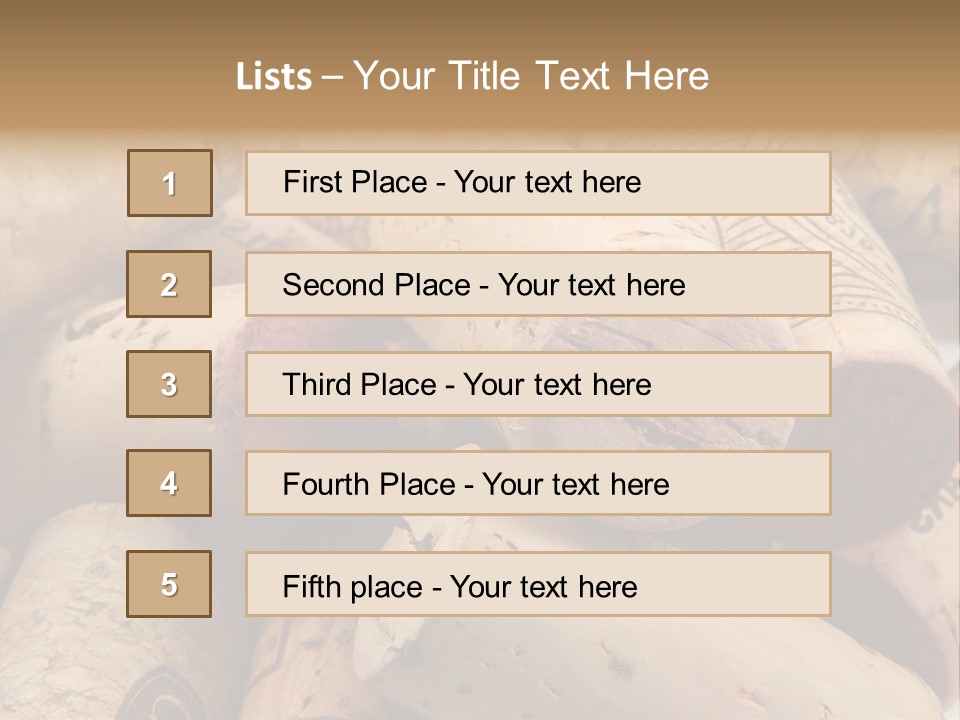Click "Your text here" in Third Place row
Screen dimensions: 960x720
pos(557,385)
